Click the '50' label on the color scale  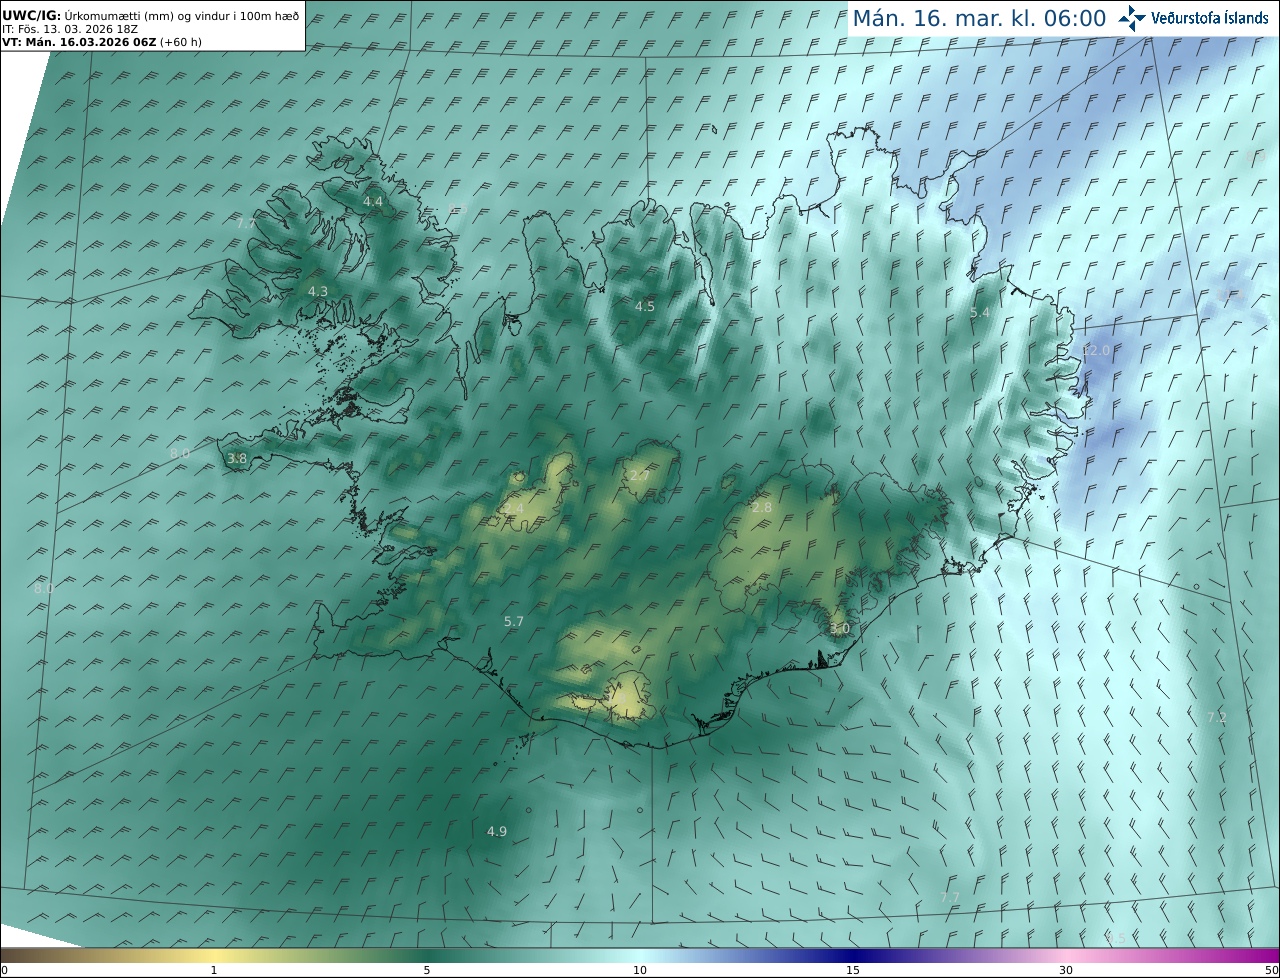pos(1271,970)
